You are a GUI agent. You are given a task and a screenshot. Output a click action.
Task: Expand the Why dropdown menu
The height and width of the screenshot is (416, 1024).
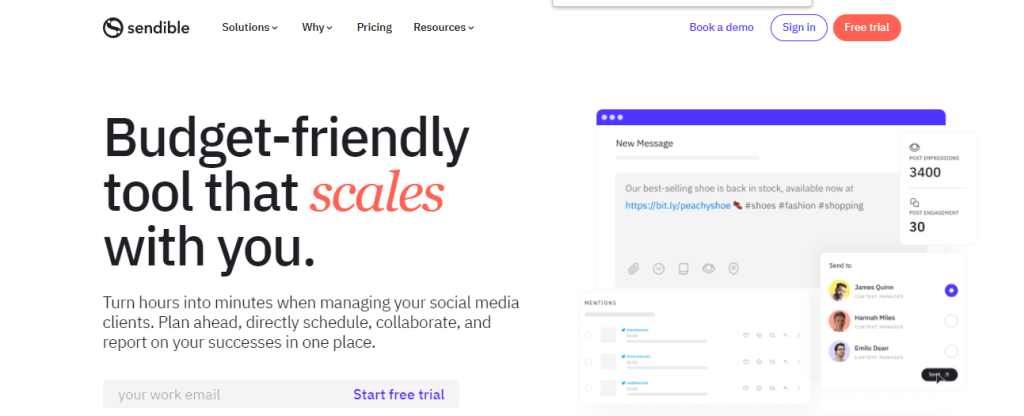[317, 27]
